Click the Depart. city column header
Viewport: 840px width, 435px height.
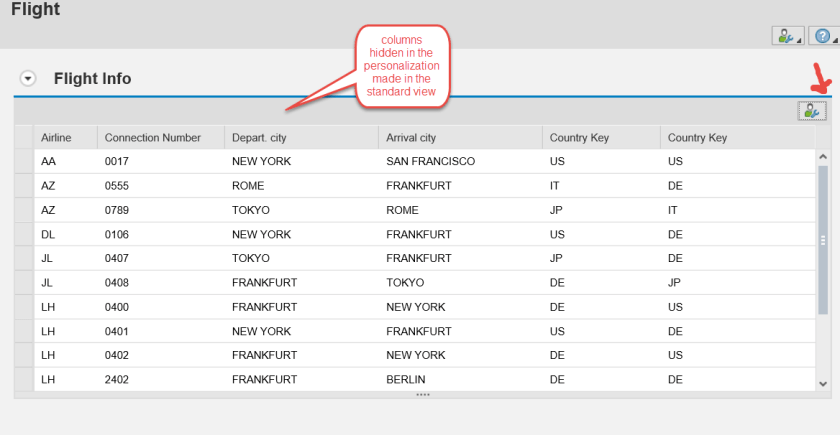coord(258,138)
